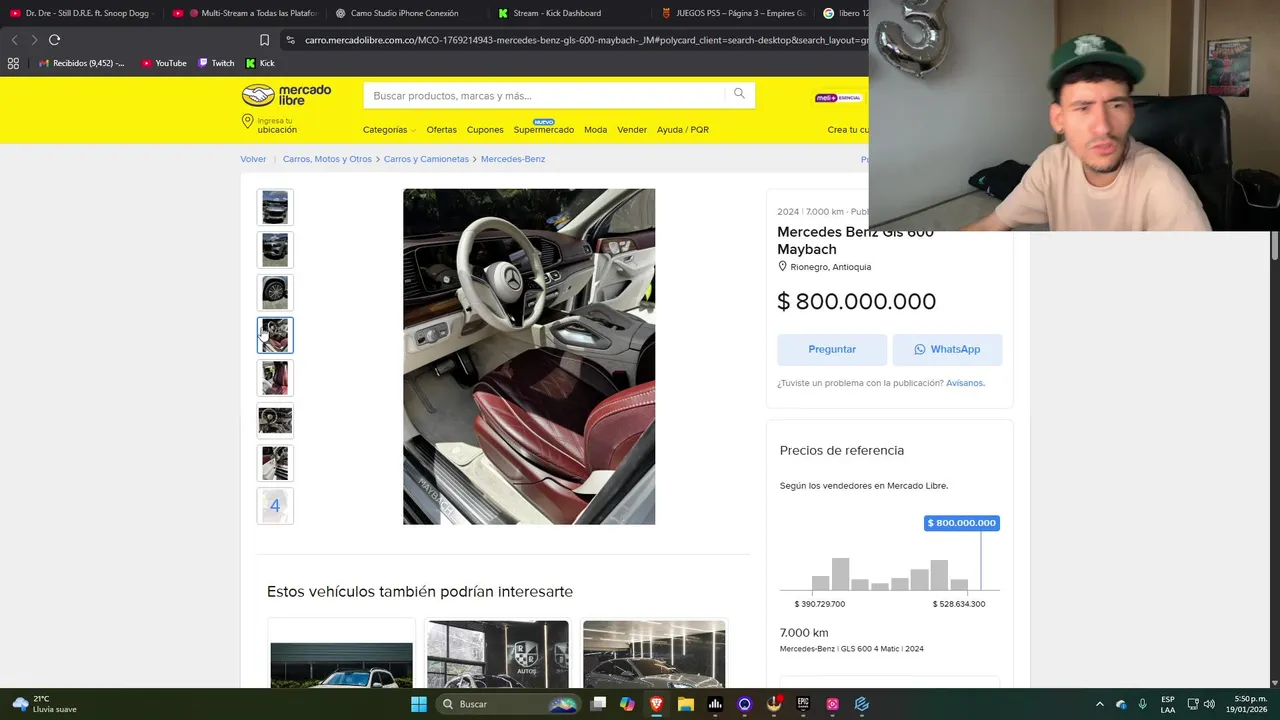Open the Ofertas menu item
The height and width of the screenshot is (720, 1280).
click(x=441, y=130)
